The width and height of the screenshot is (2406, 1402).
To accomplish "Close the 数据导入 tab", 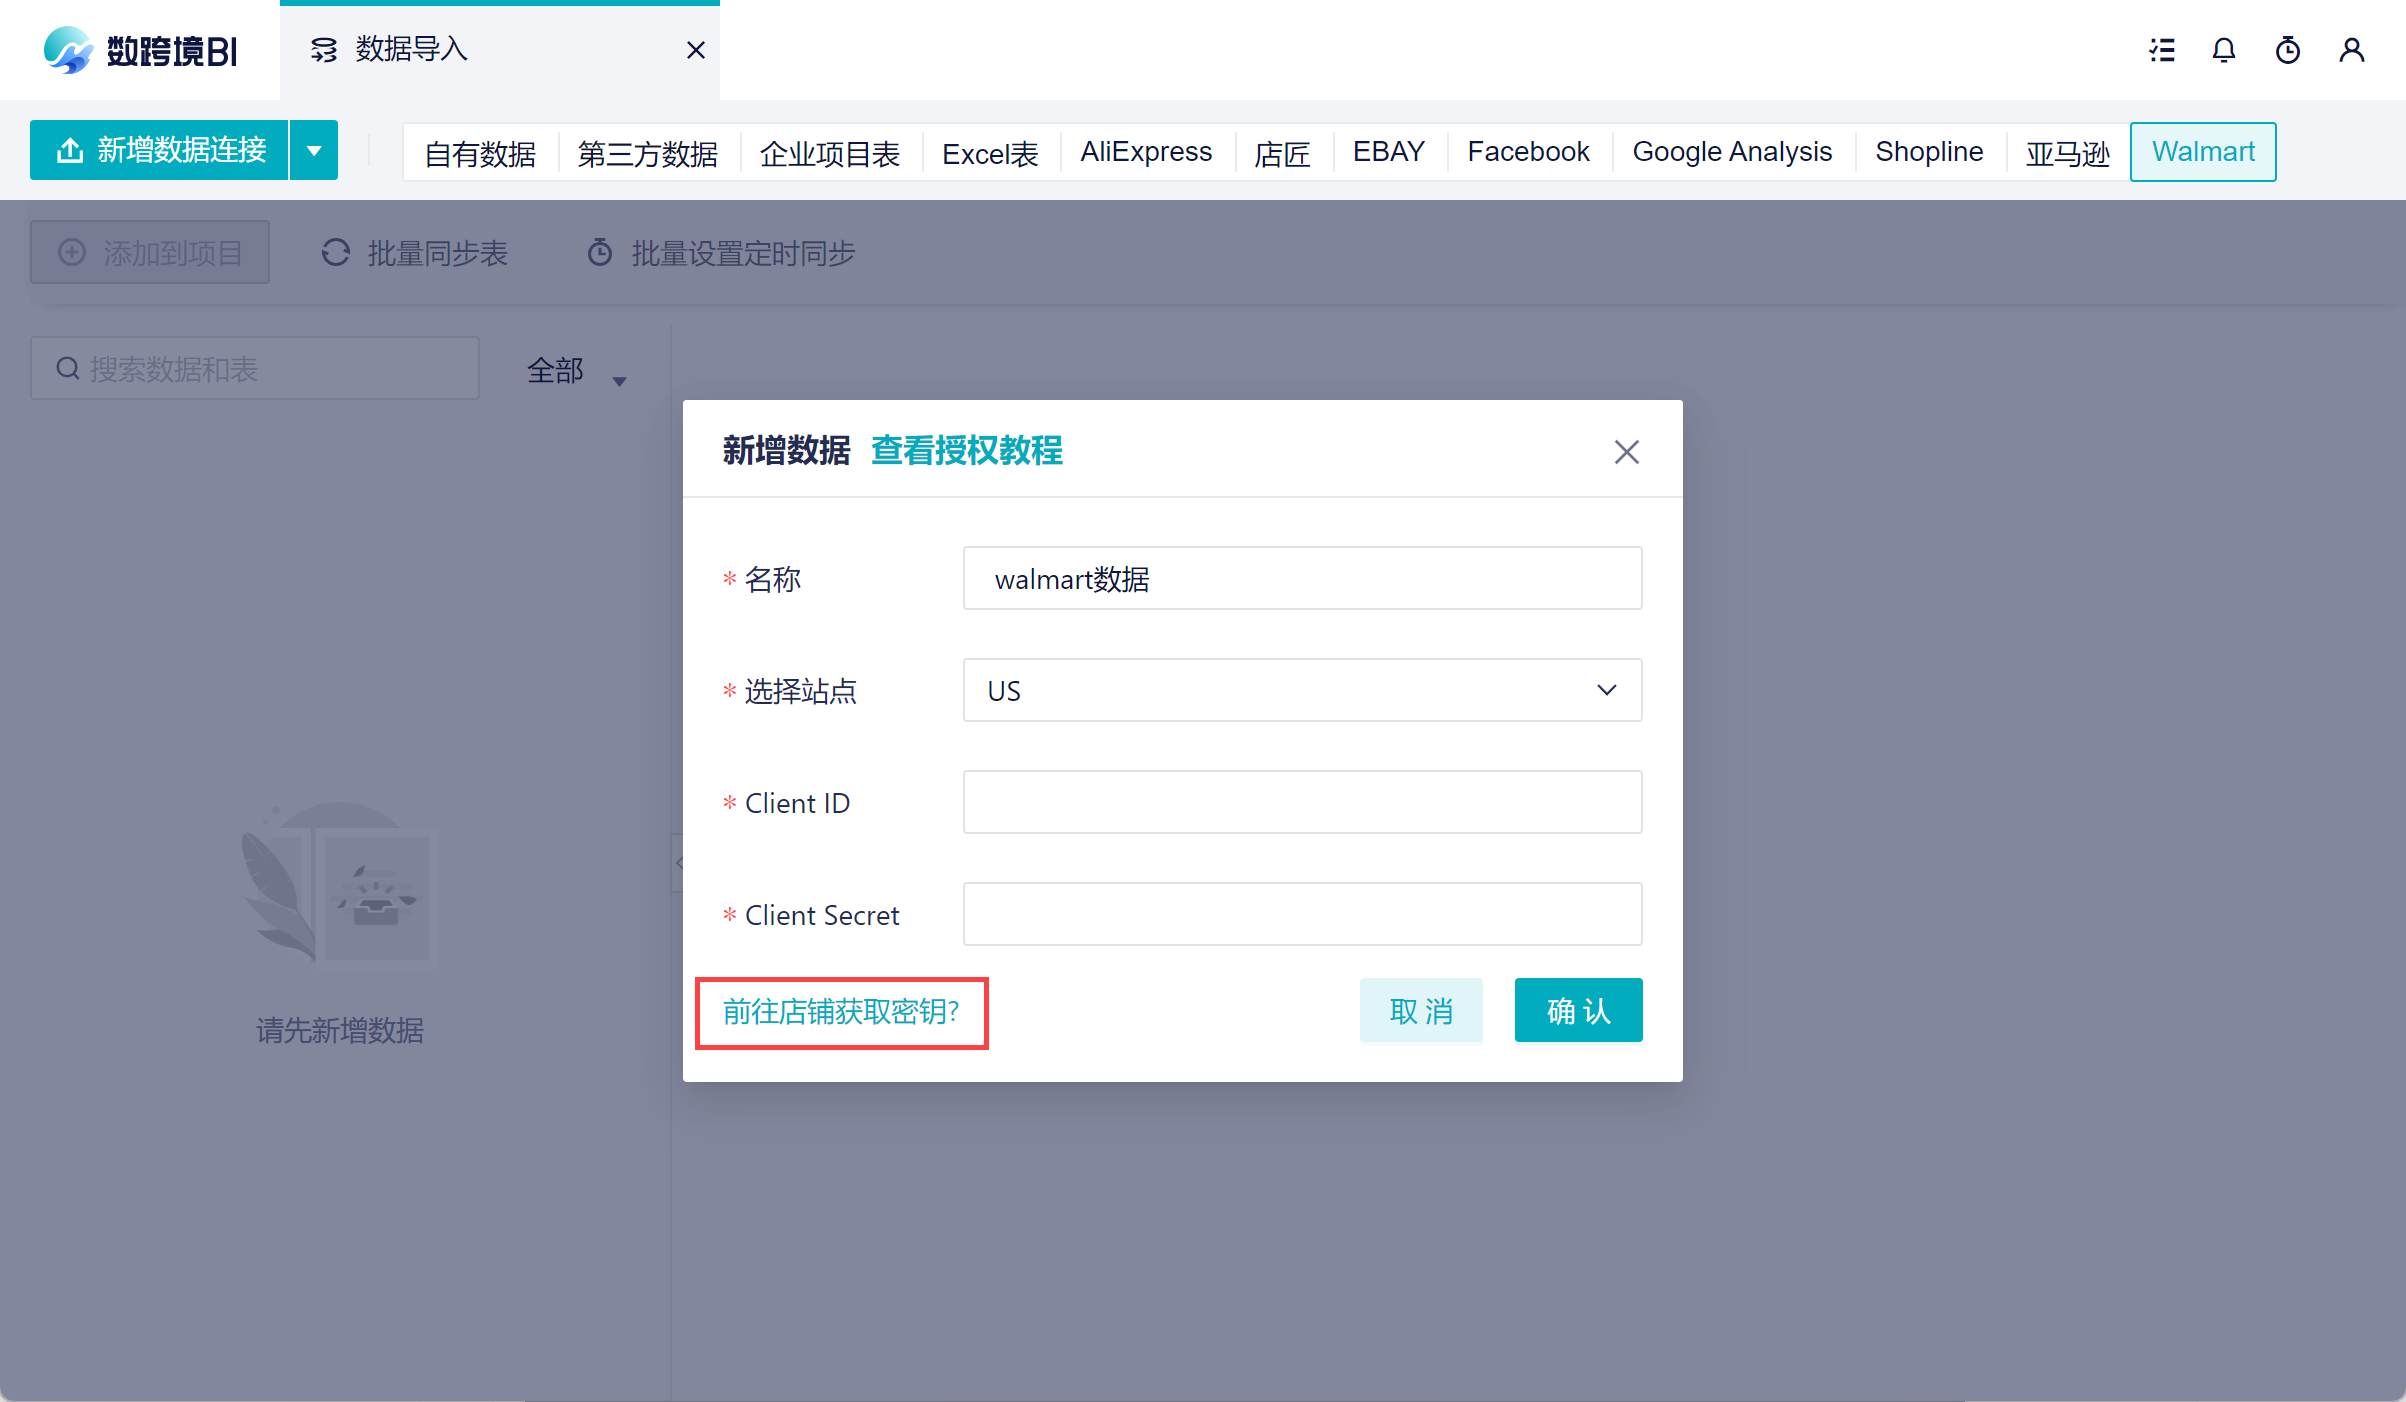I will click(x=696, y=50).
